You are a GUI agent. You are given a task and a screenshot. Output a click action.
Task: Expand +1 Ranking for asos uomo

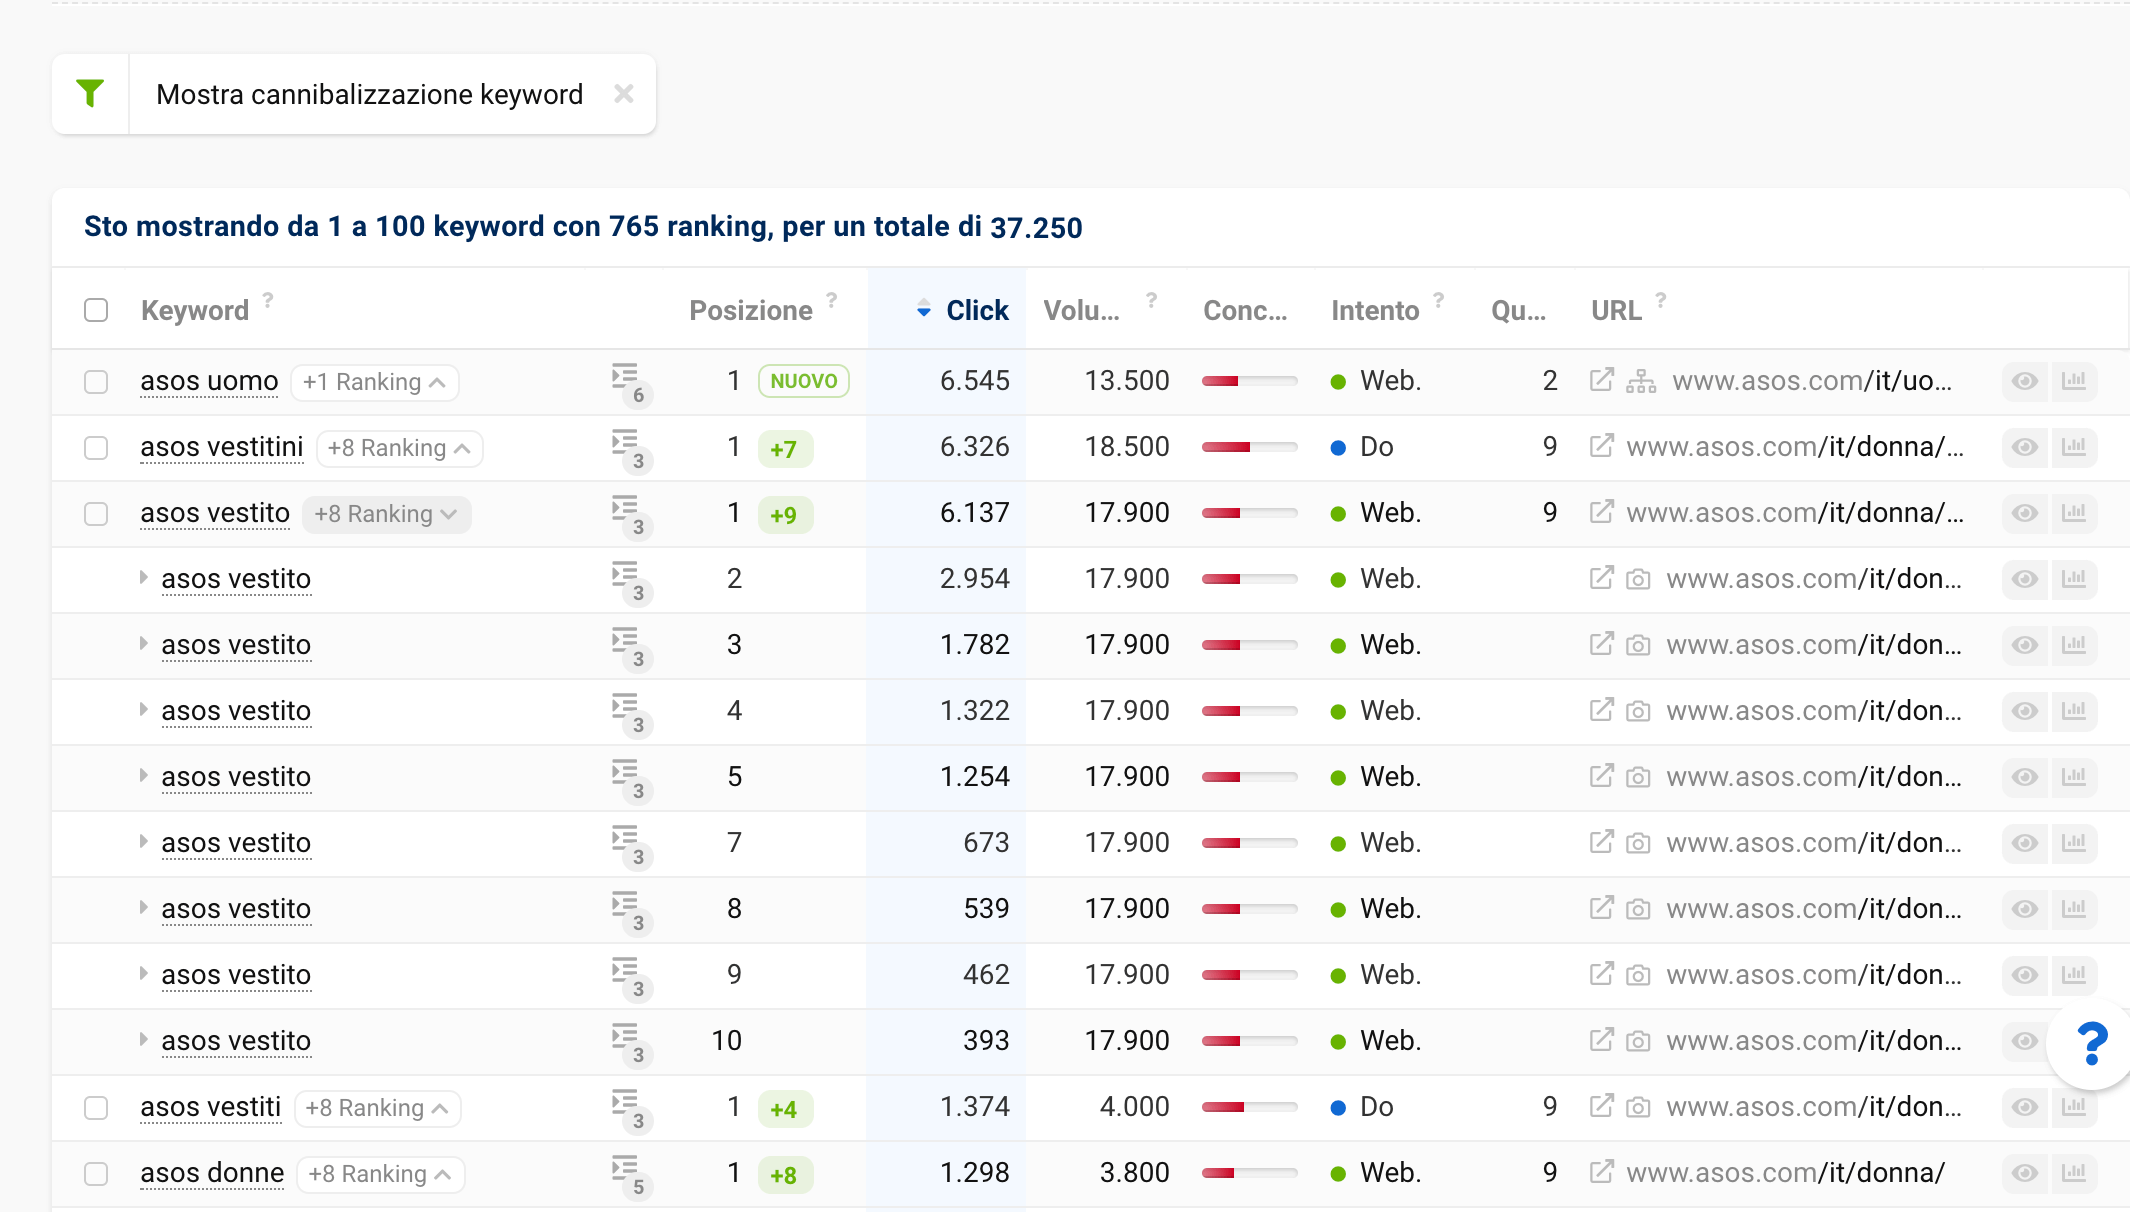point(375,382)
